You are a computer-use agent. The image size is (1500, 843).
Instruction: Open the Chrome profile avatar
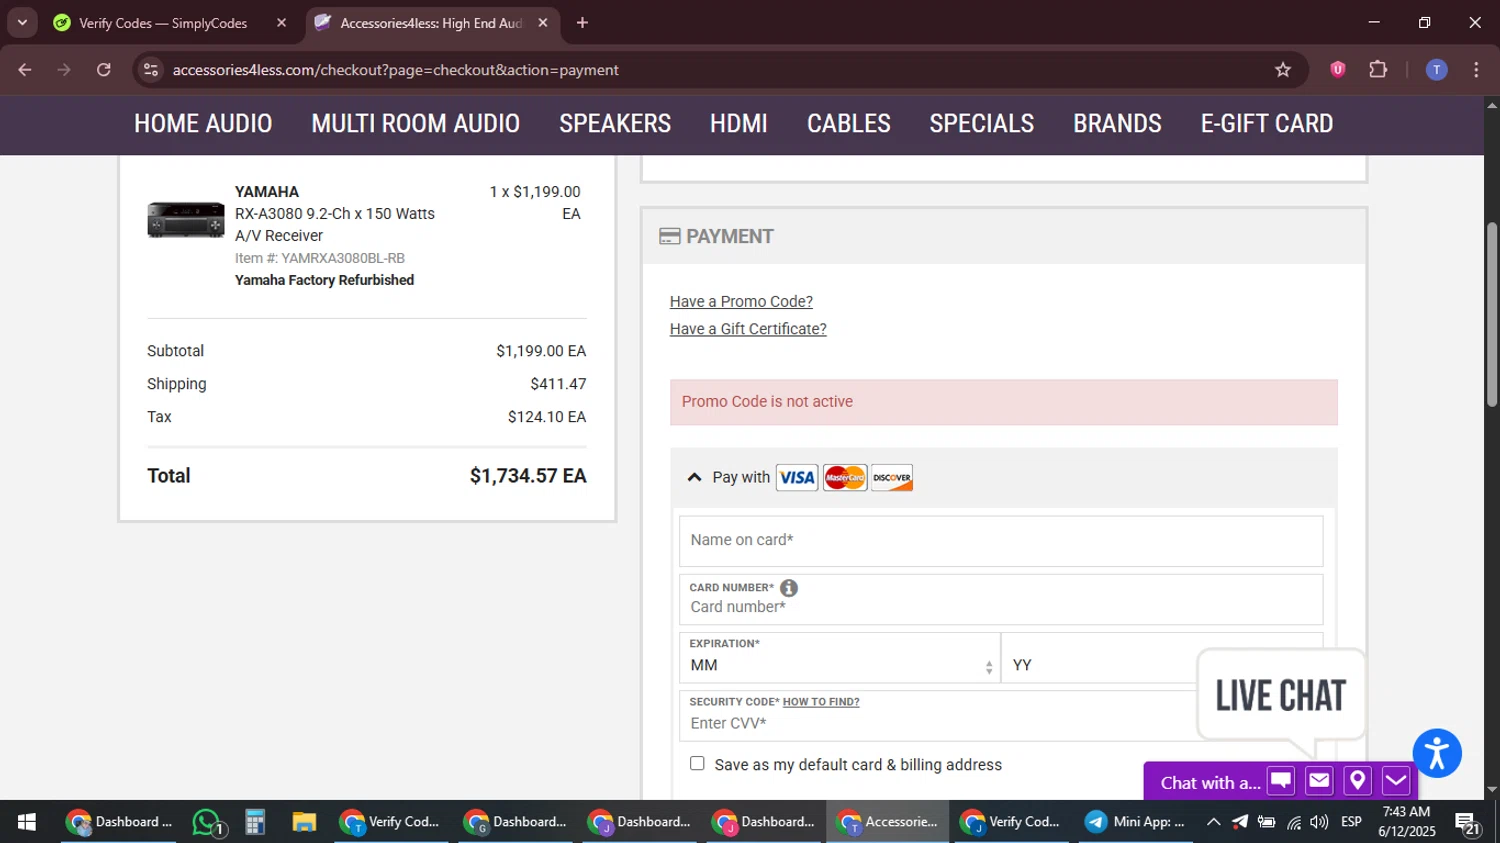tap(1436, 70)
